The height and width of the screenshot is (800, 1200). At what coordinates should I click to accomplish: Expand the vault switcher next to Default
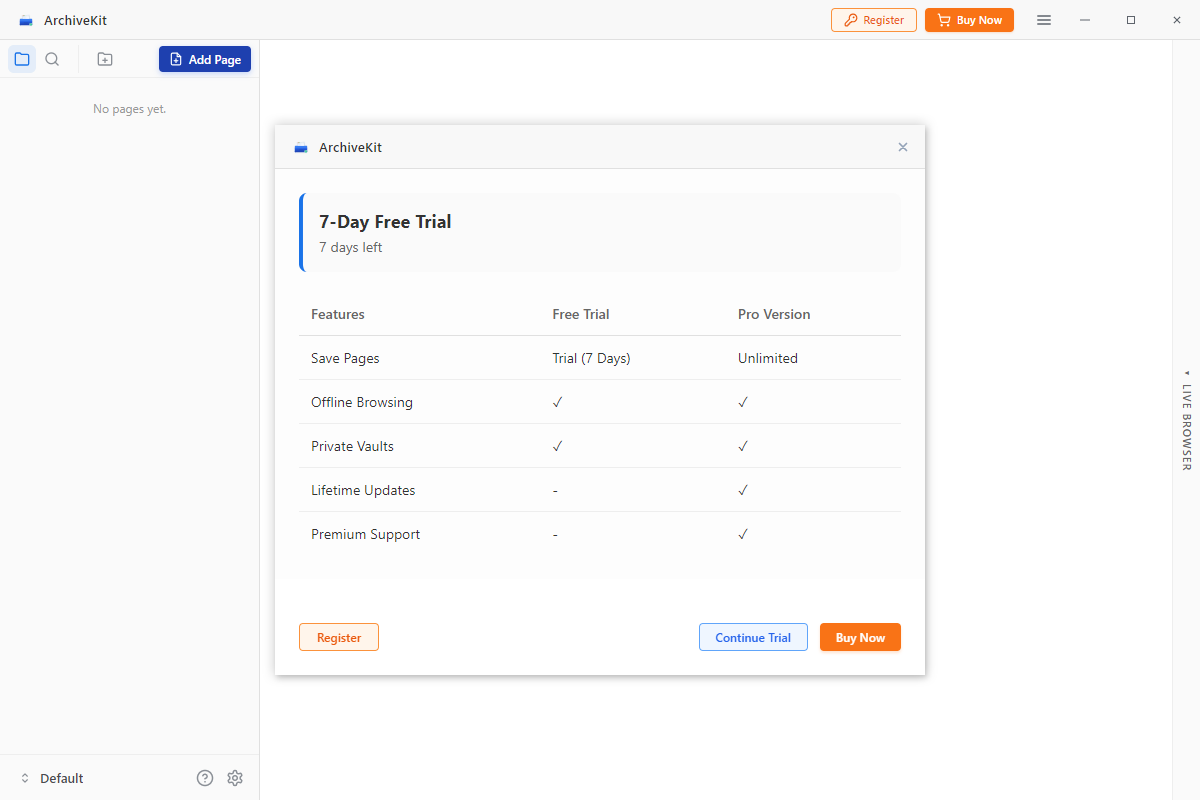pyautogui.click(x=25, y=777)
